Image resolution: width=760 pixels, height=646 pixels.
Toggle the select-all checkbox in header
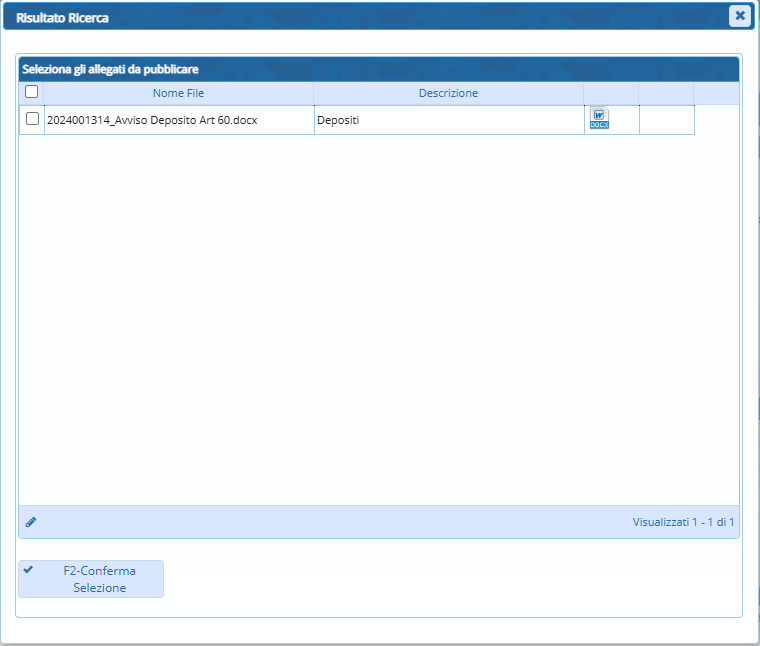click(32, 92)
